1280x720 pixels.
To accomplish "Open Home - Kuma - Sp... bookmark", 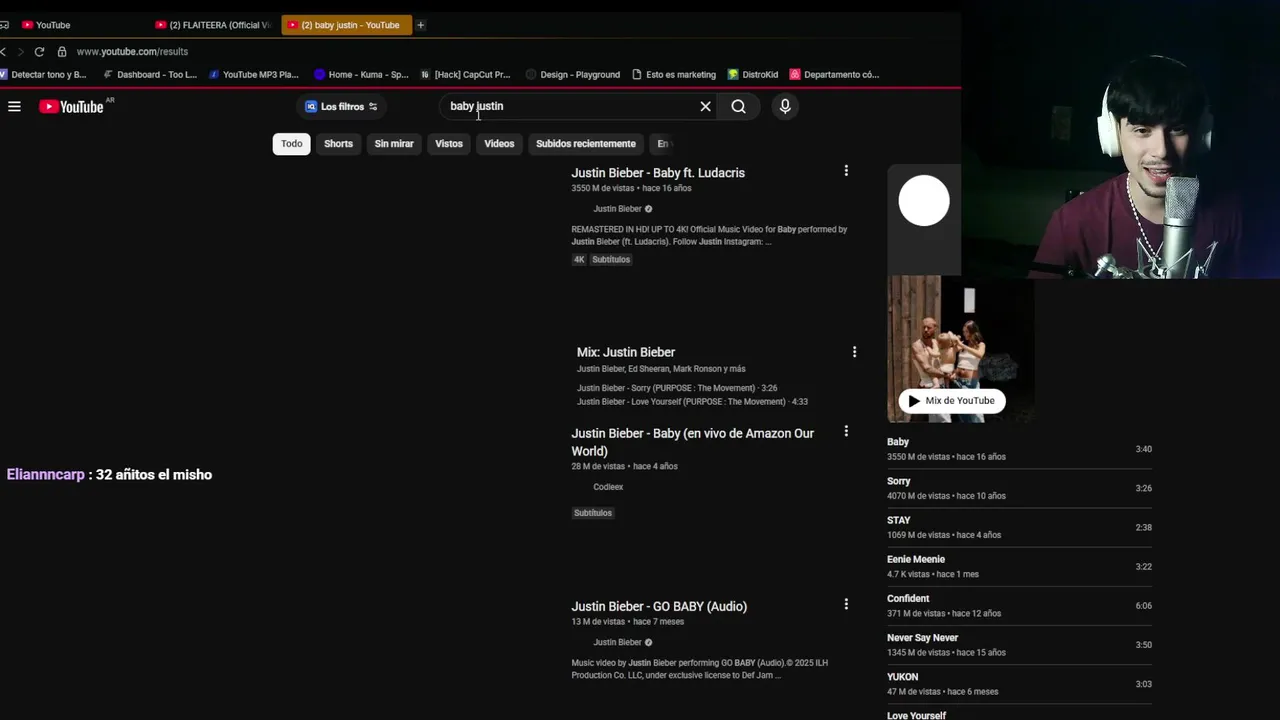I will coord(361,75).
